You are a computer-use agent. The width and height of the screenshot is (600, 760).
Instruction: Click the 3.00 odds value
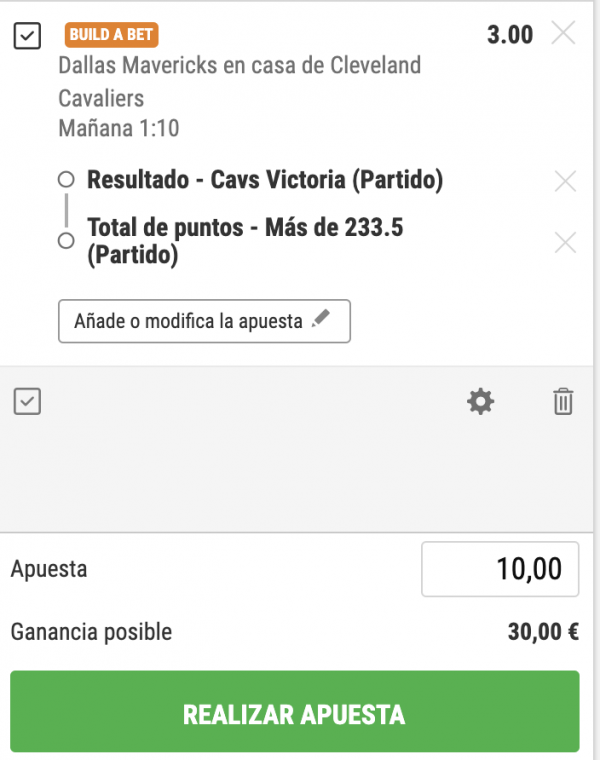[510, 35]
